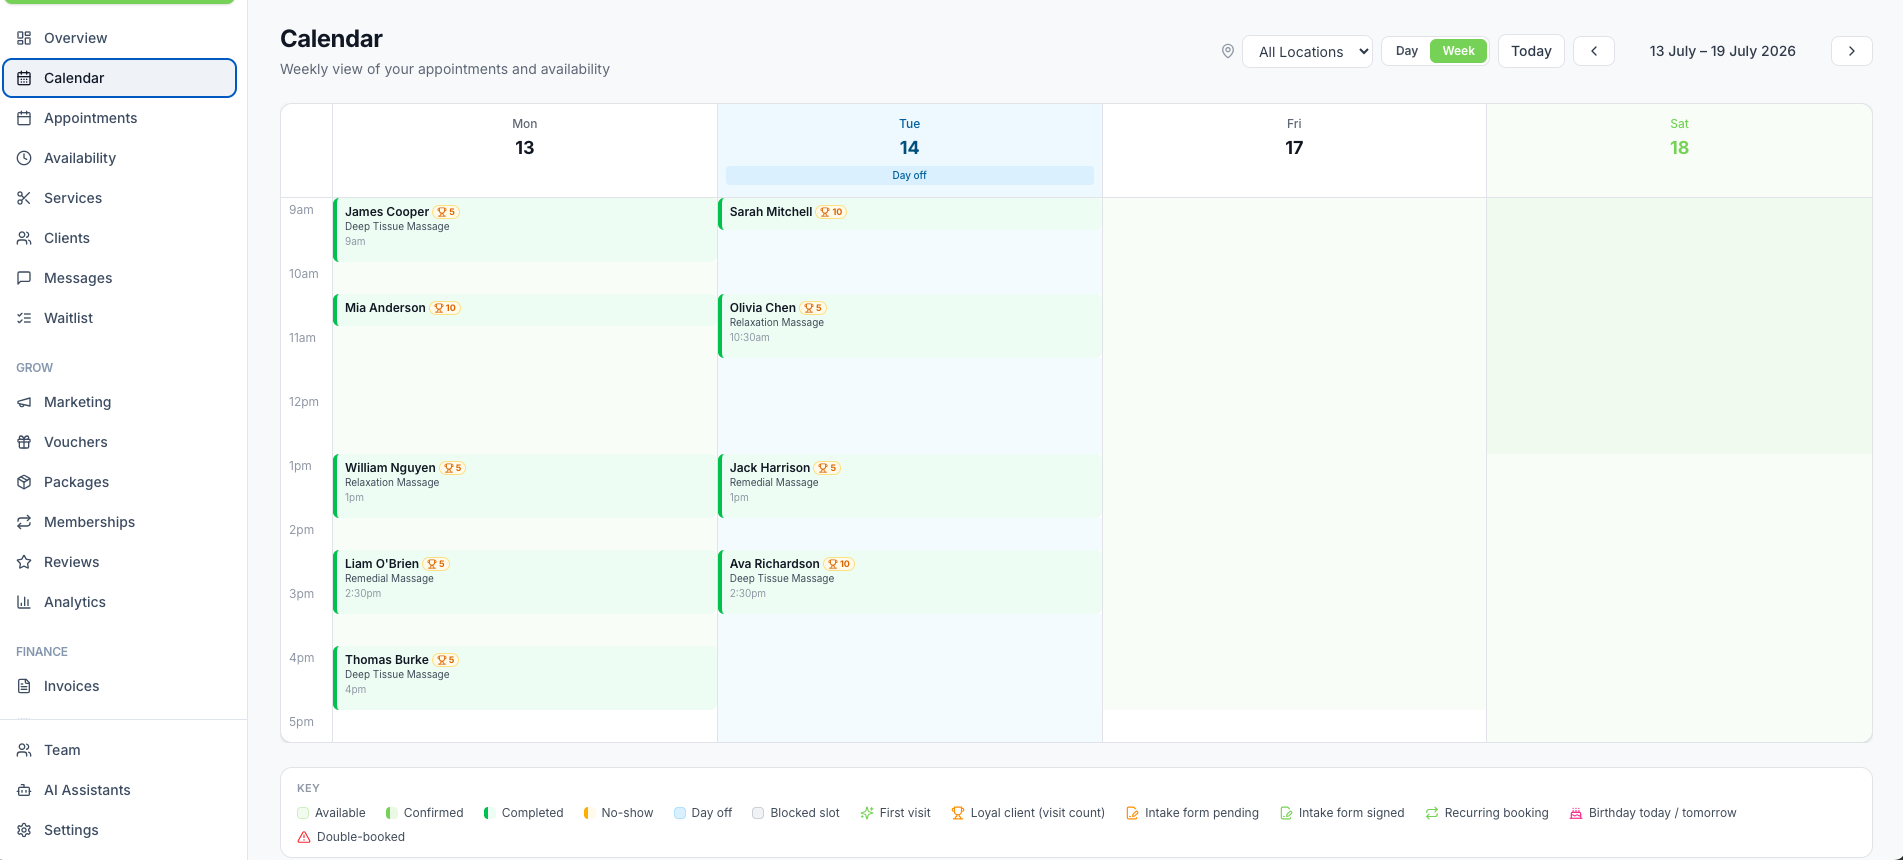The width and height of the screenshot is (1903, 860).
Task: Click the Appointments sidebar icon
Action: click(x=24, y=118)
